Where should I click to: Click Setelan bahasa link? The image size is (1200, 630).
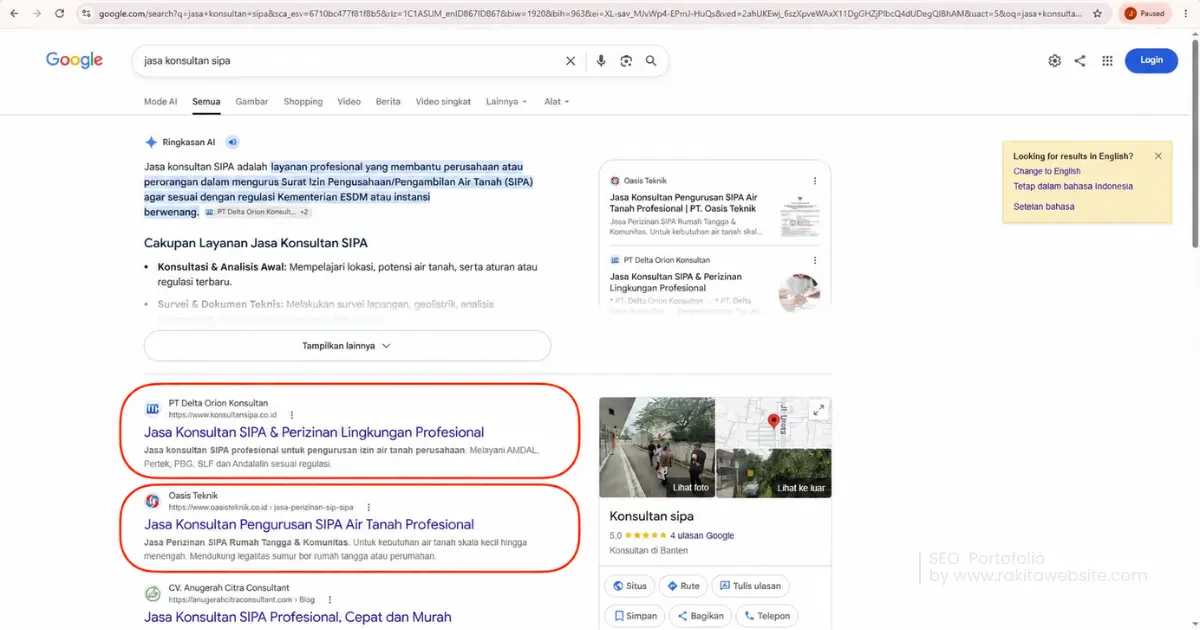(x=1043, y=206)
